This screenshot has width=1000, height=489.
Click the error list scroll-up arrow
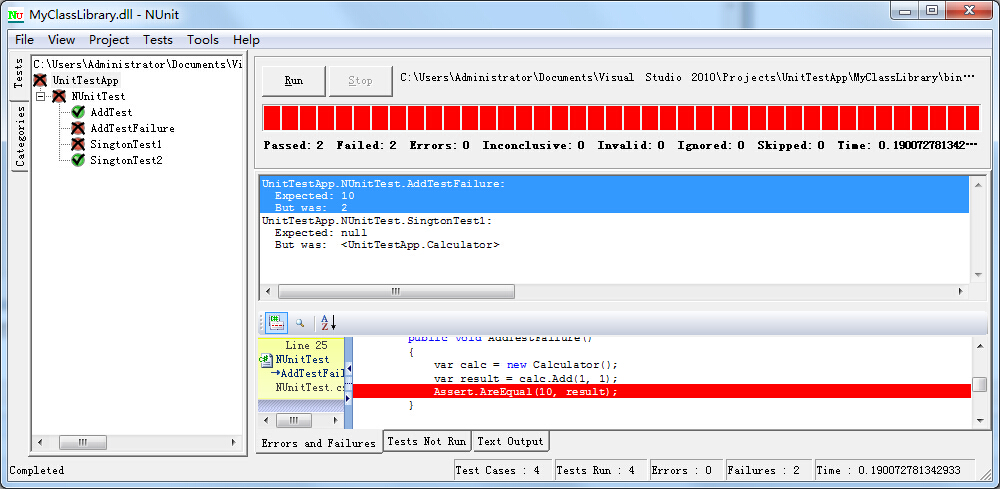(980, 184)
